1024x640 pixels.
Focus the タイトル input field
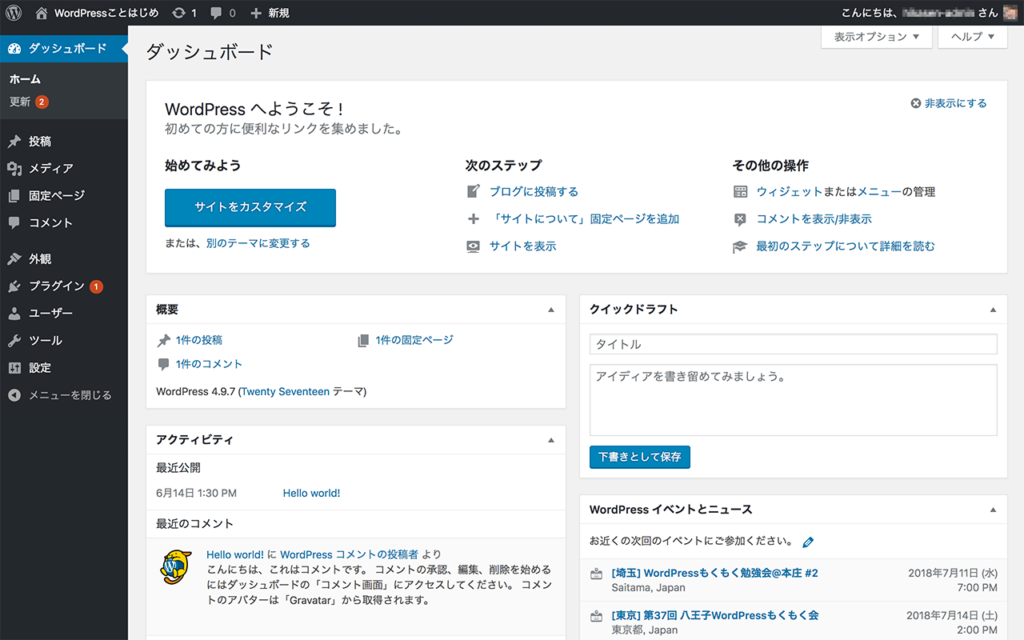click(x=793, y=344)
